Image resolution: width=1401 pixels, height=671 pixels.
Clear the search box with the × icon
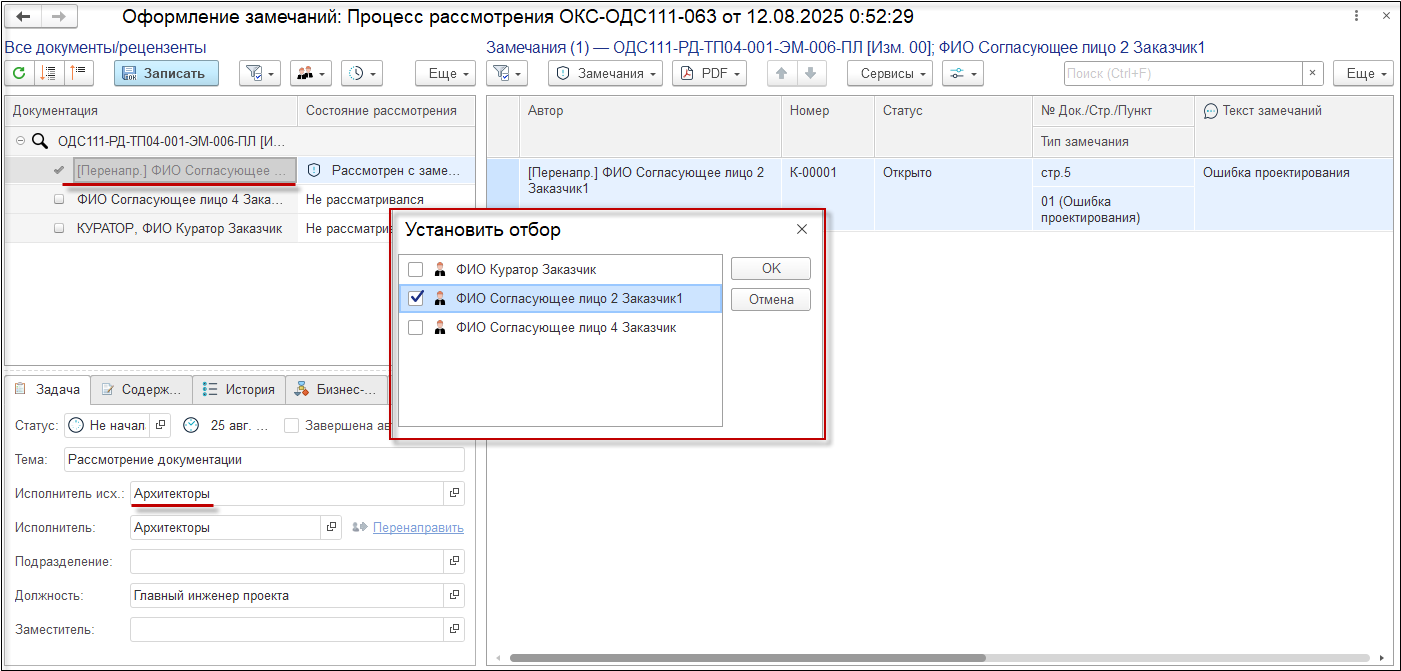[1312, 73]
